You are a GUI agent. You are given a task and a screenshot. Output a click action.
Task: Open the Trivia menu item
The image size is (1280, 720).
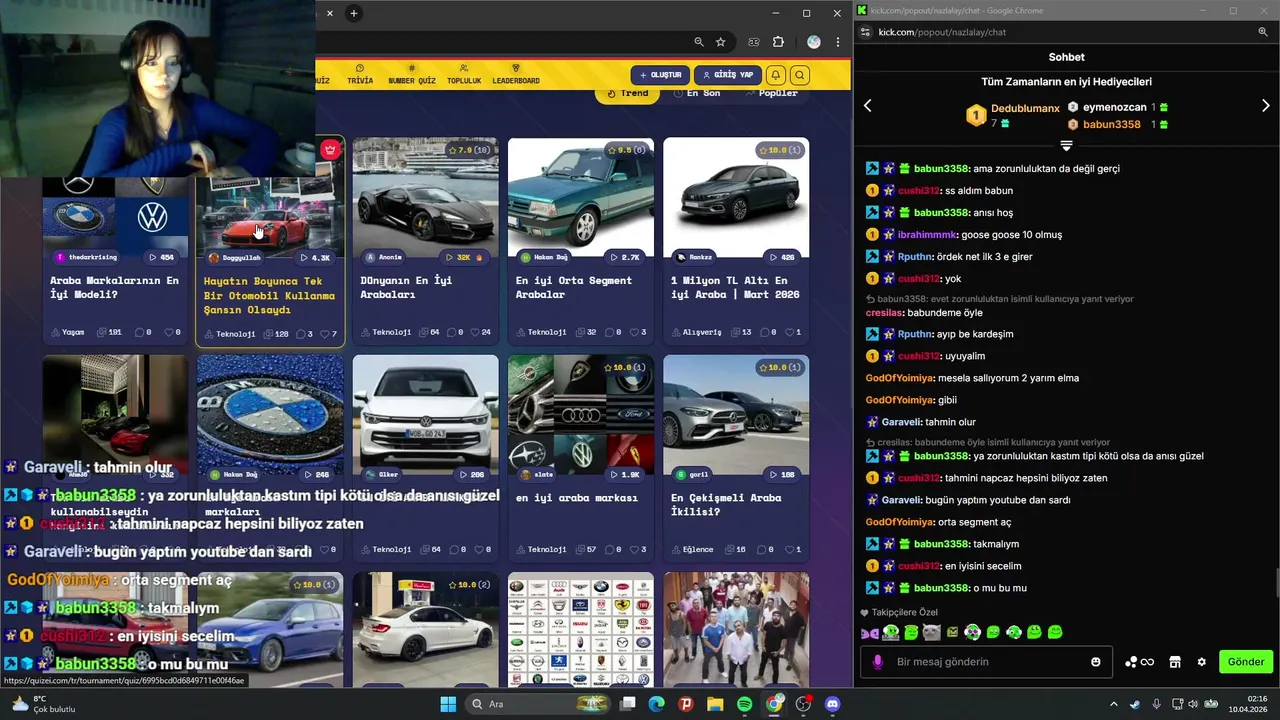click(360, 75)
